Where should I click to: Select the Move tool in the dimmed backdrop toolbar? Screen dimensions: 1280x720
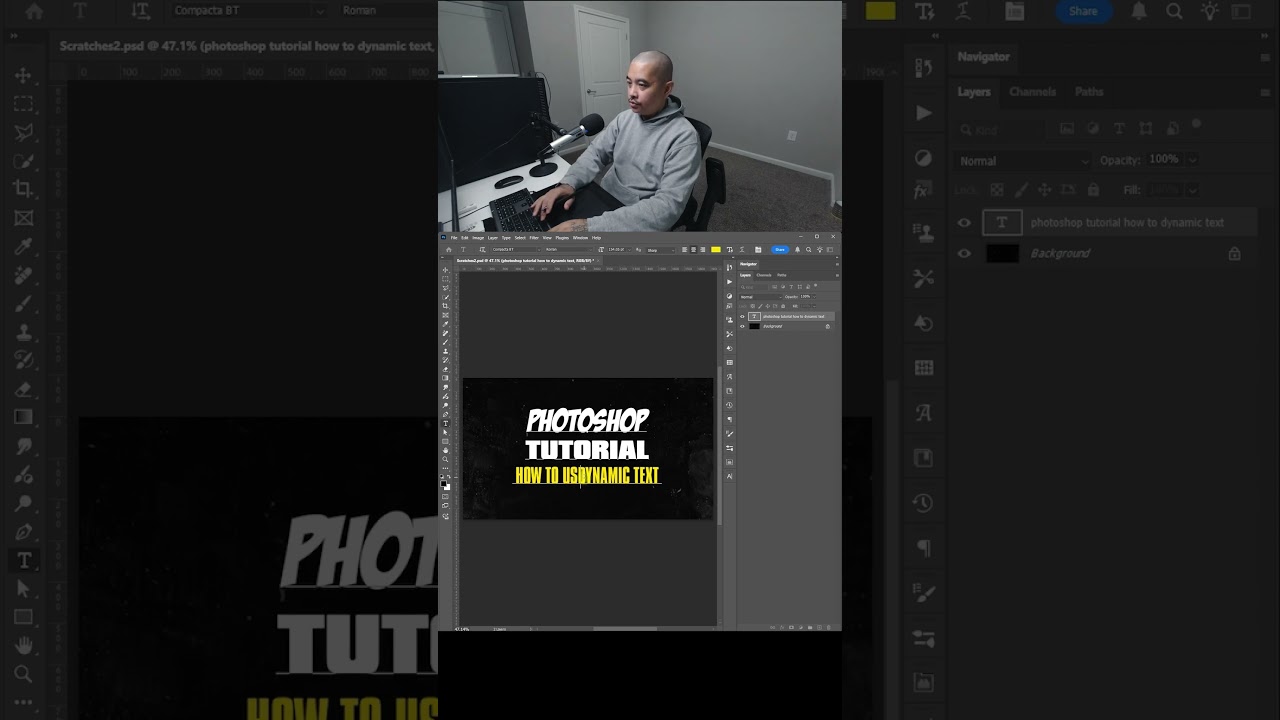click(x=23, y=75)
